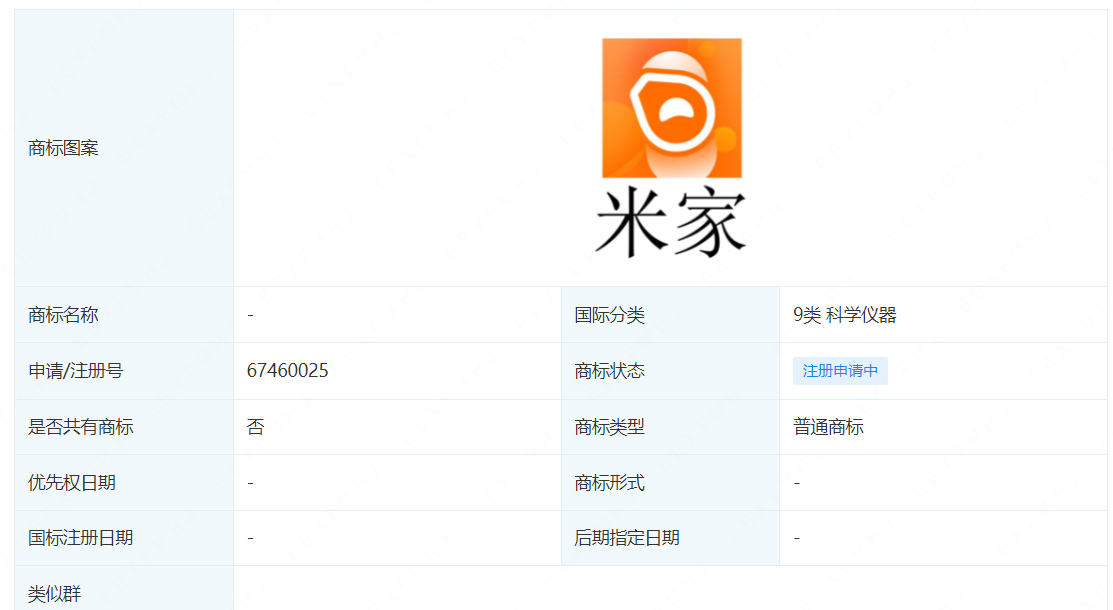Click the 类似群 row label

pyautogui.click(x=55, y=594)
